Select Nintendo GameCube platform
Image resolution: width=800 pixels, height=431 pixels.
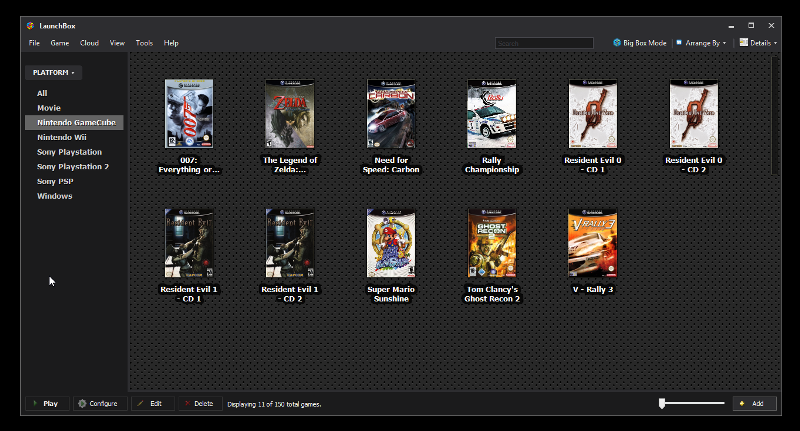[x=74, y=122]
